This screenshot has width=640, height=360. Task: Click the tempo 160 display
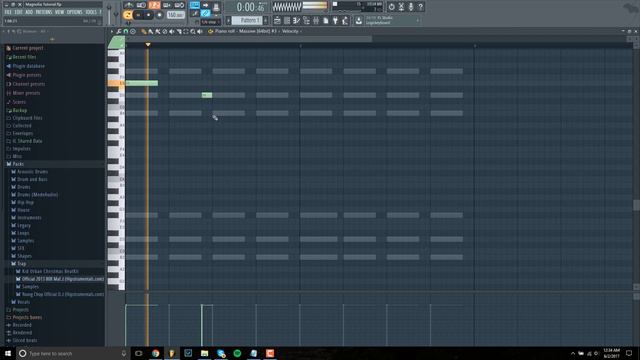click(x=176, y=15)
